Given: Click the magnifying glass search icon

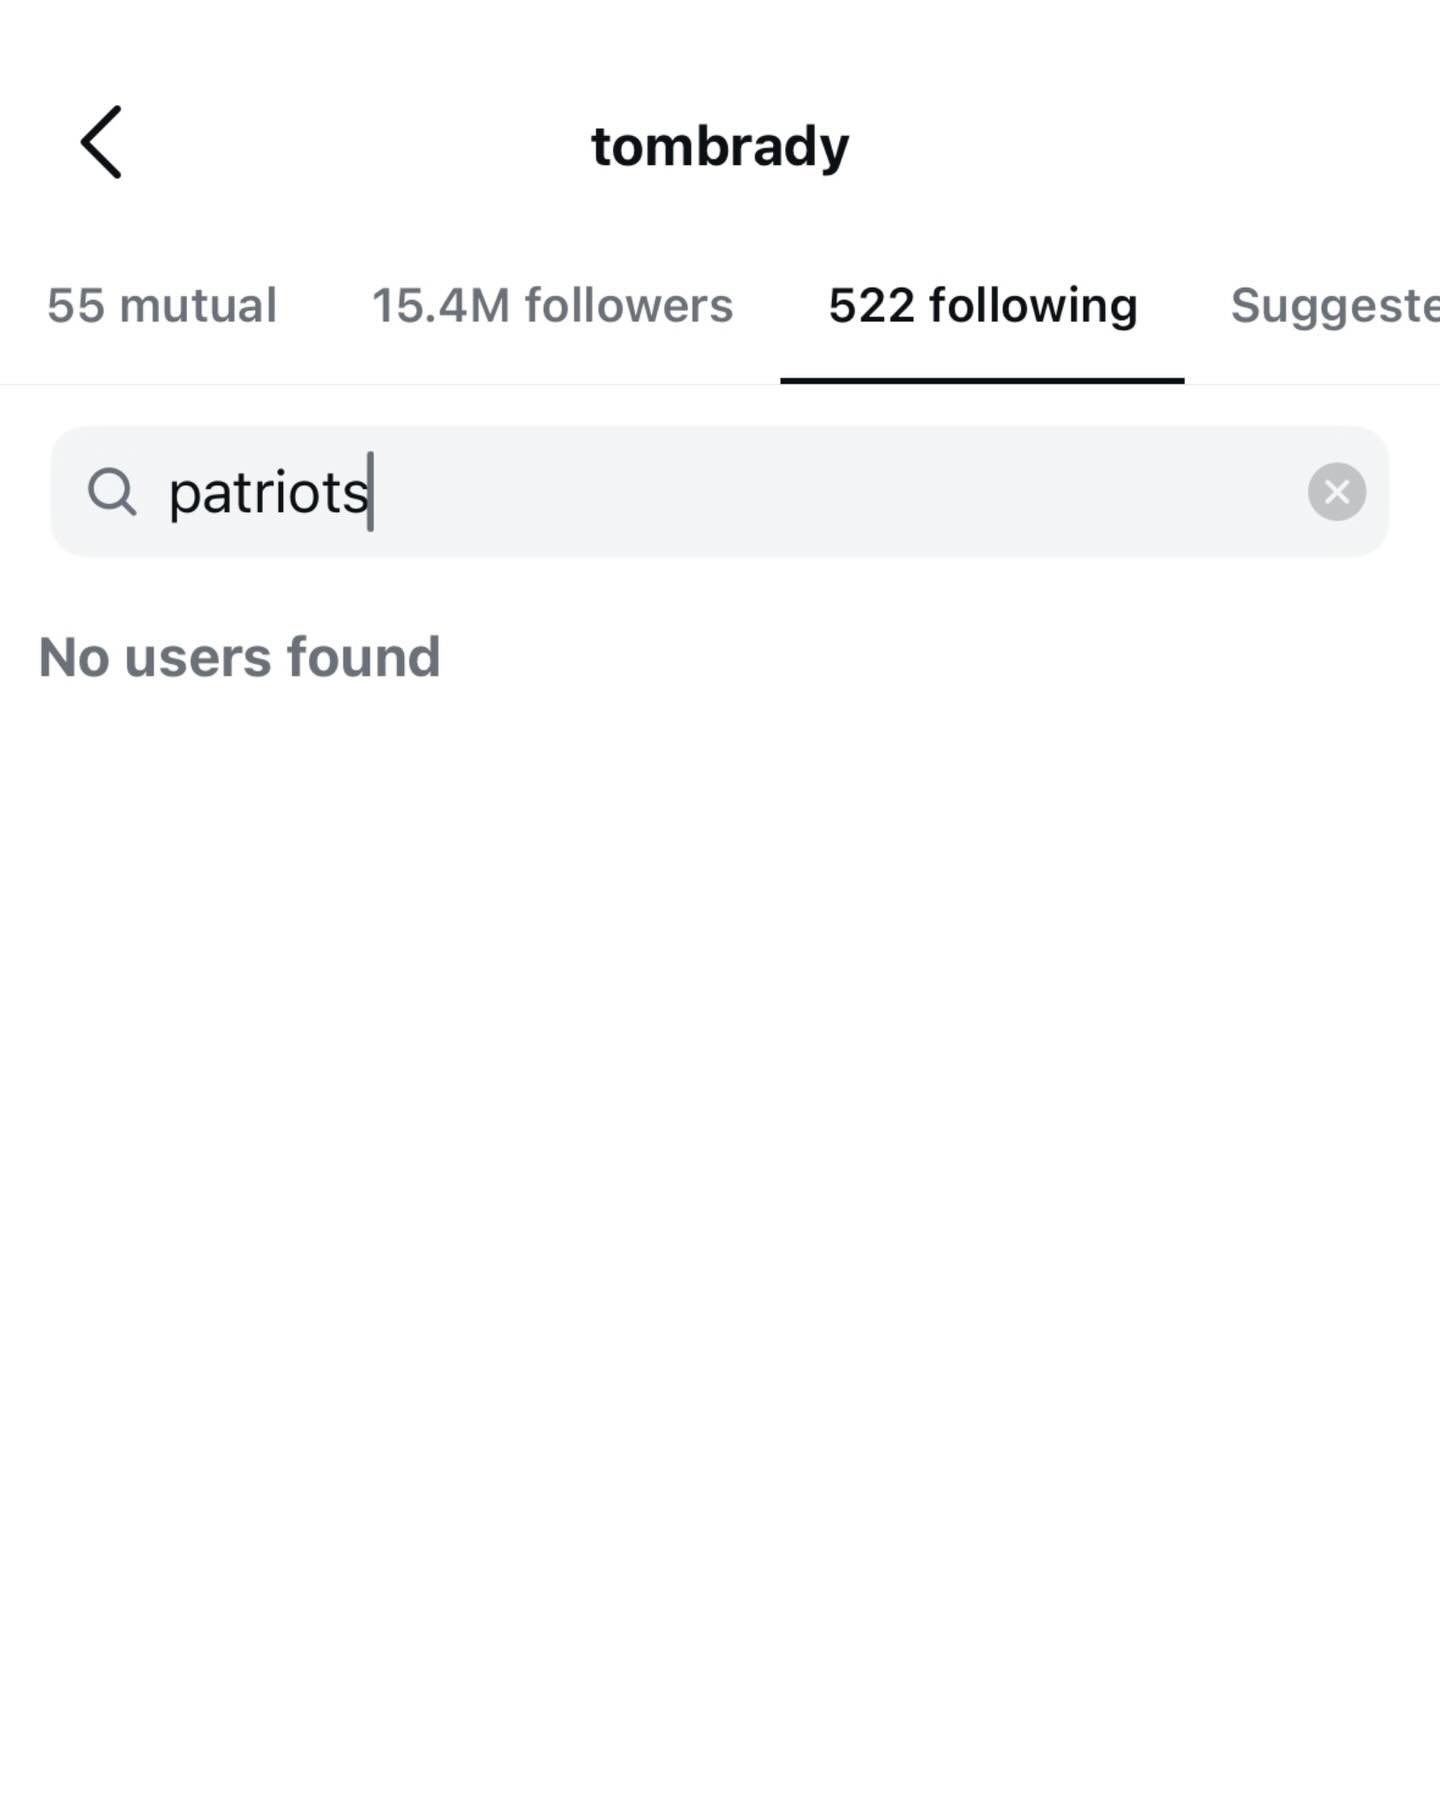Looking at the screenshot, I should [111, 492].
